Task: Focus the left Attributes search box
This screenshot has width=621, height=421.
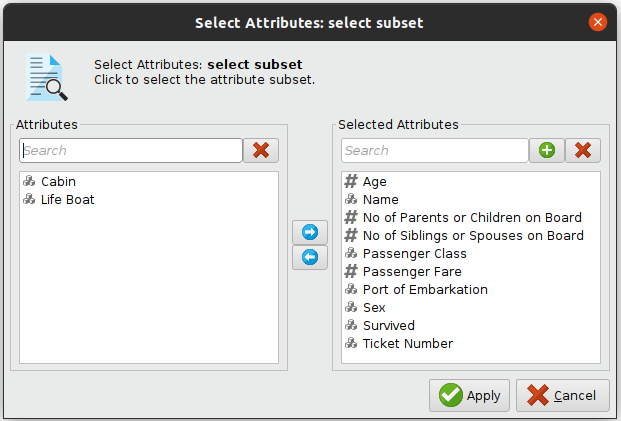Action: pos(131,151)
